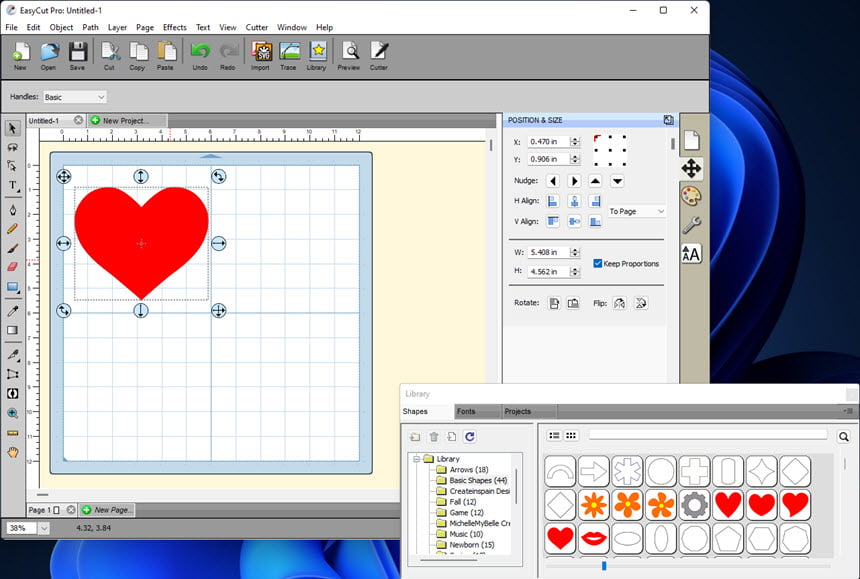
Task: Click the Library refresh icon
Action: pos(469,437)
